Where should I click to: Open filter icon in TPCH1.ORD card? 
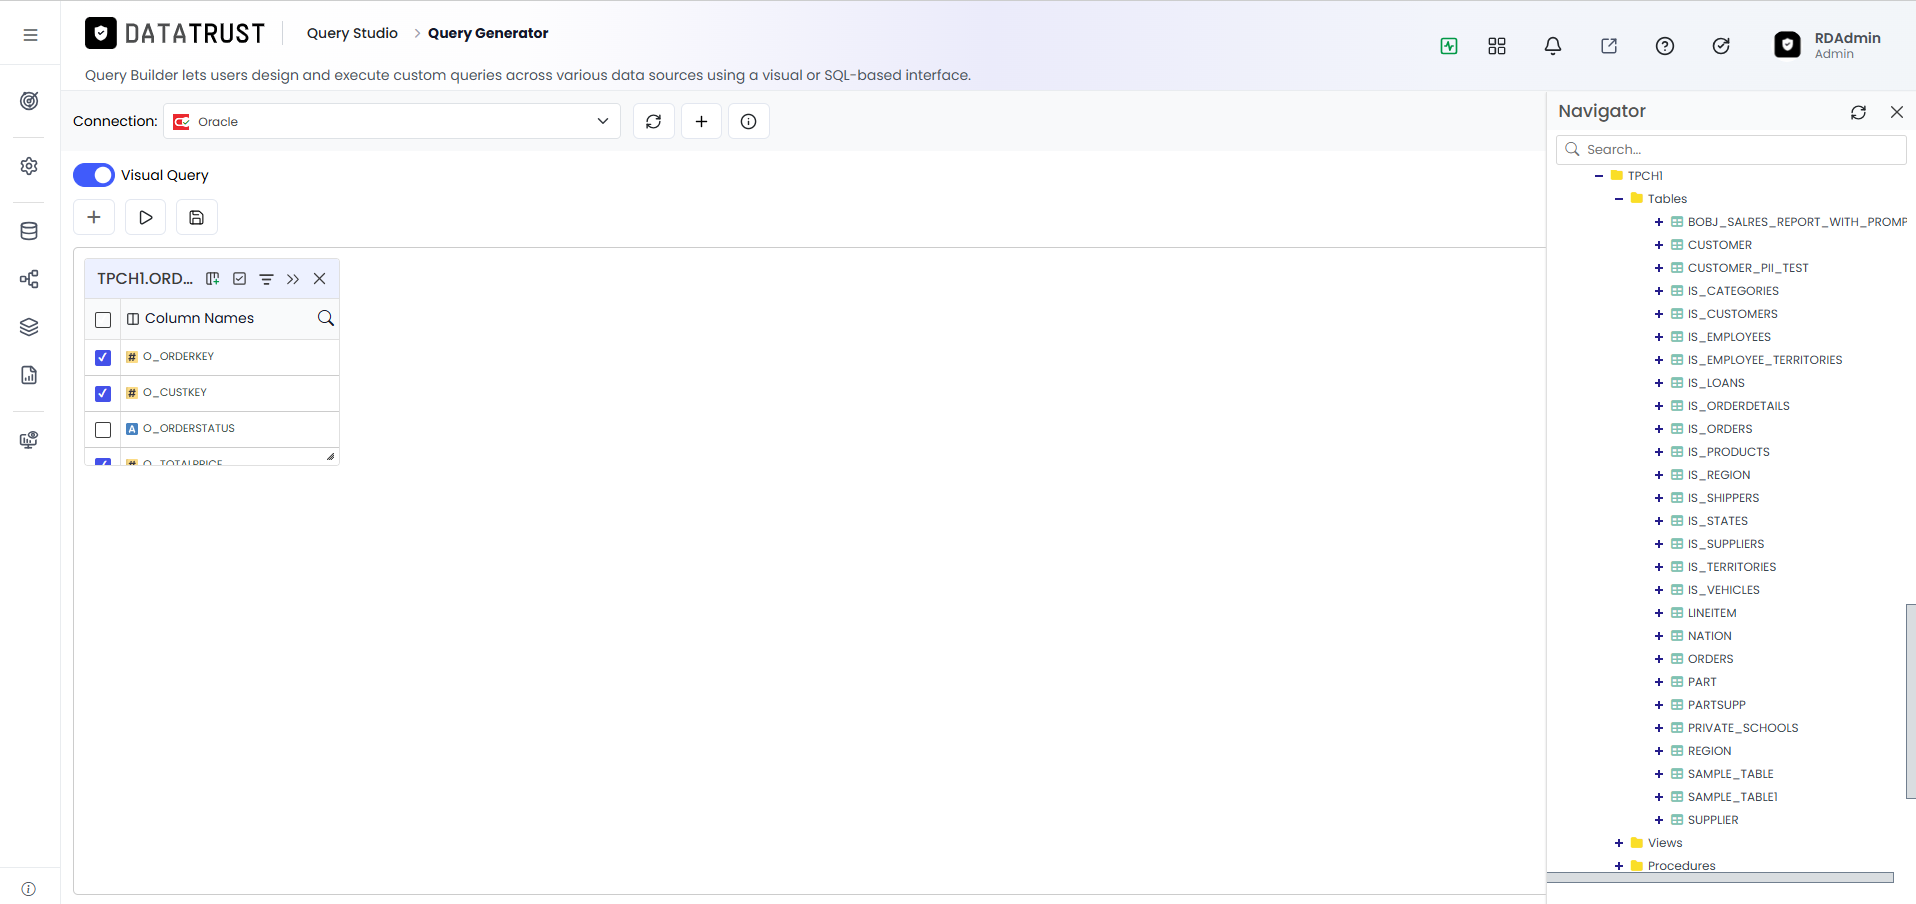267,279
